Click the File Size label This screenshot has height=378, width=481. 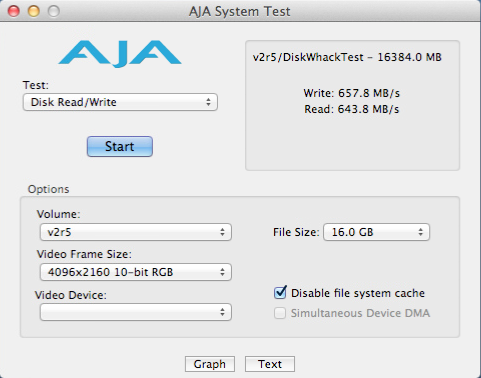pos(296,232)
